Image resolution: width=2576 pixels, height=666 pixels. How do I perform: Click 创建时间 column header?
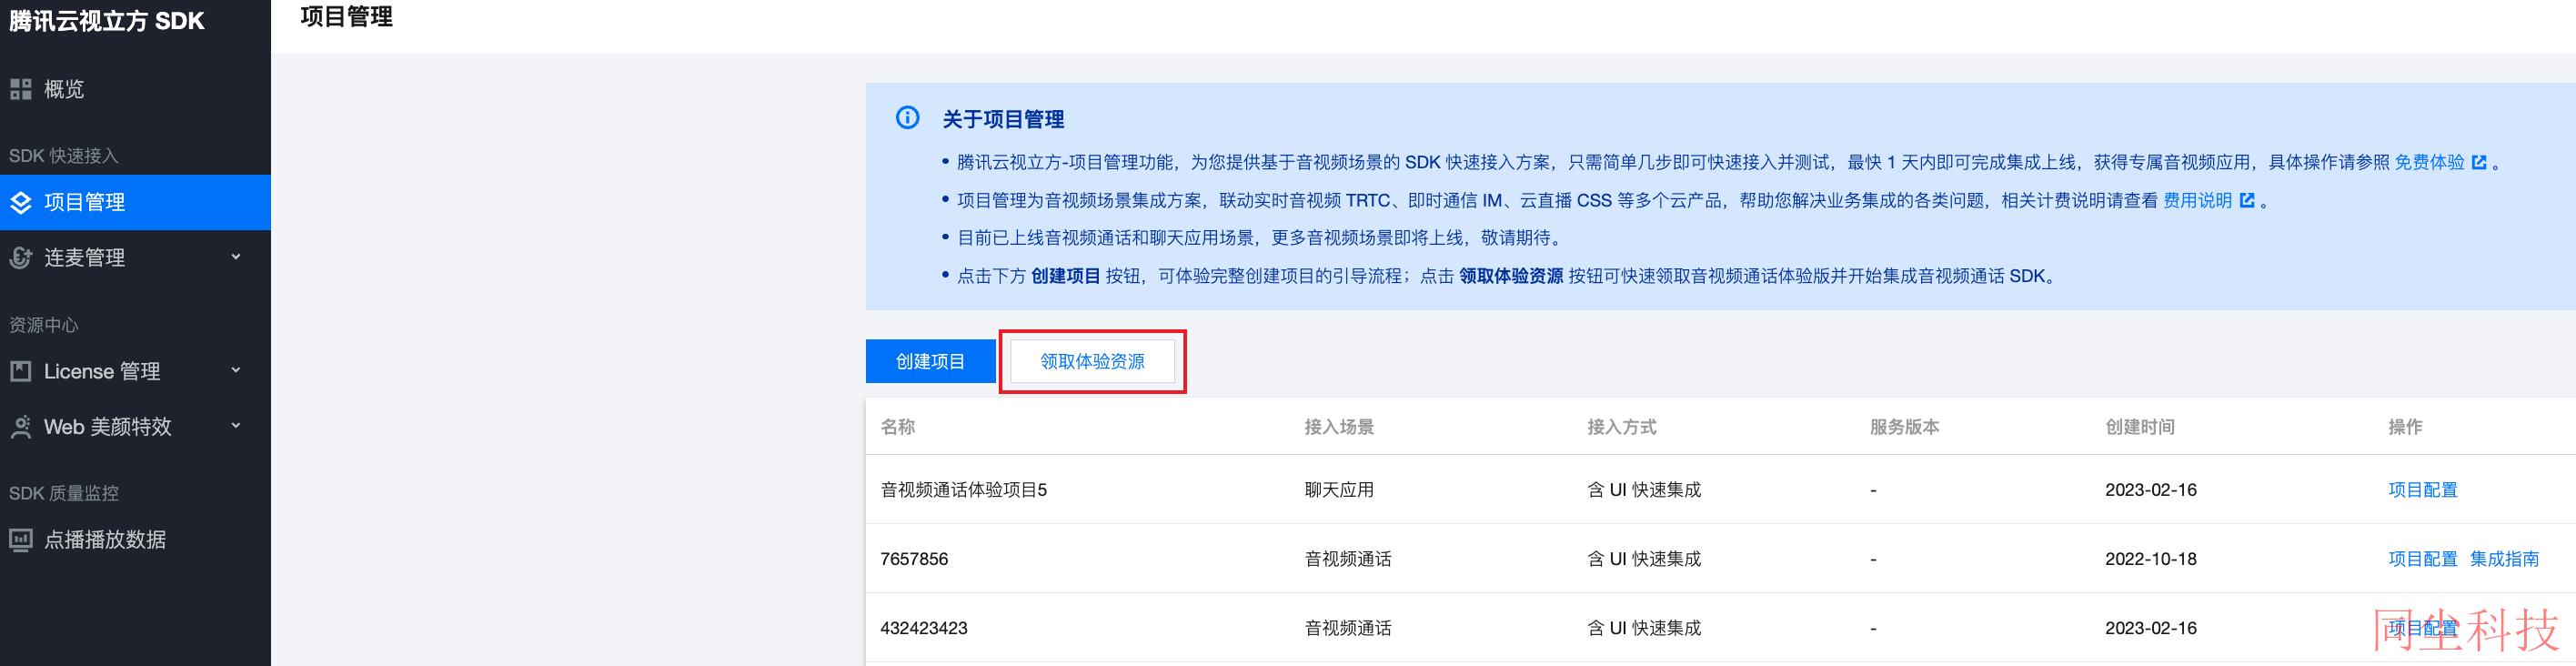[x=2140, y=427]
